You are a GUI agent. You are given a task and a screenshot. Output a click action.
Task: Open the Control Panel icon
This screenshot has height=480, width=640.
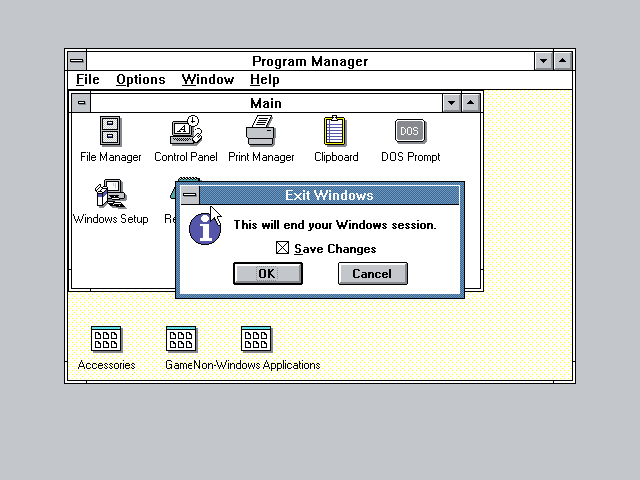click(x=186, y=130)
